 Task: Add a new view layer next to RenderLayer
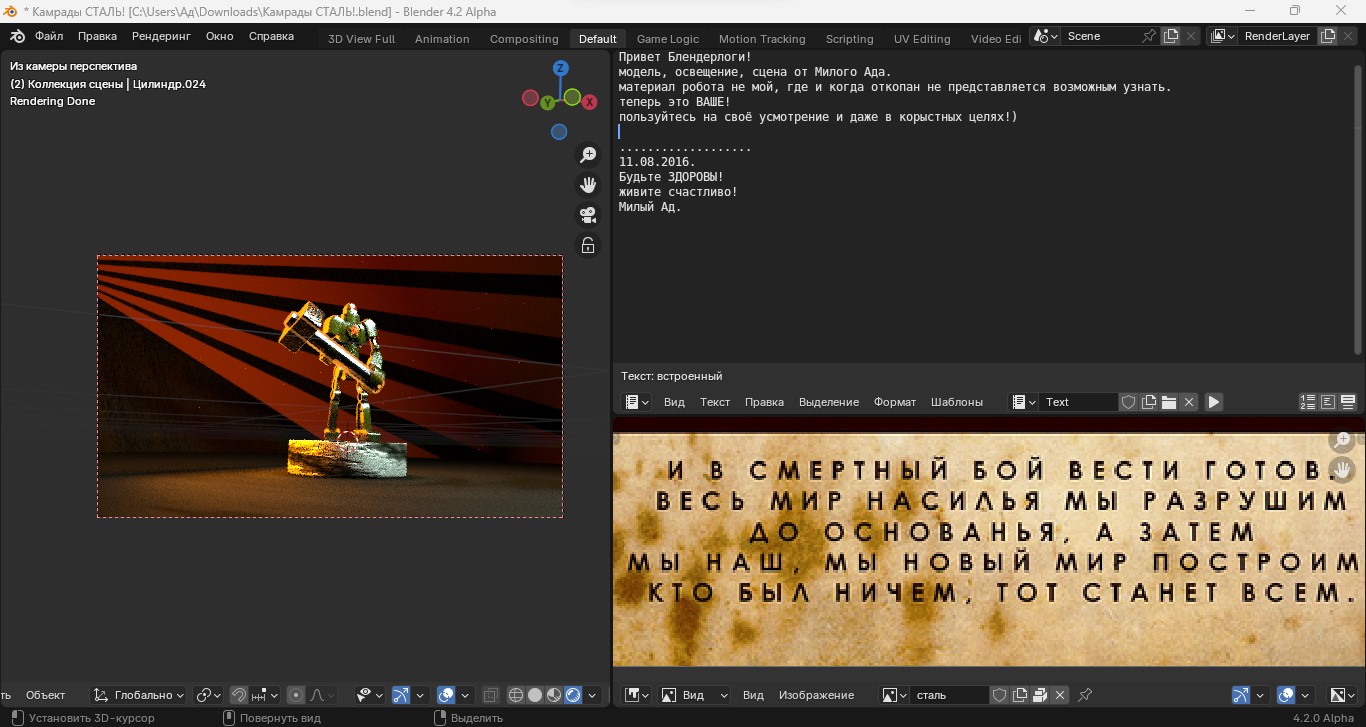tap(1328, 36)
